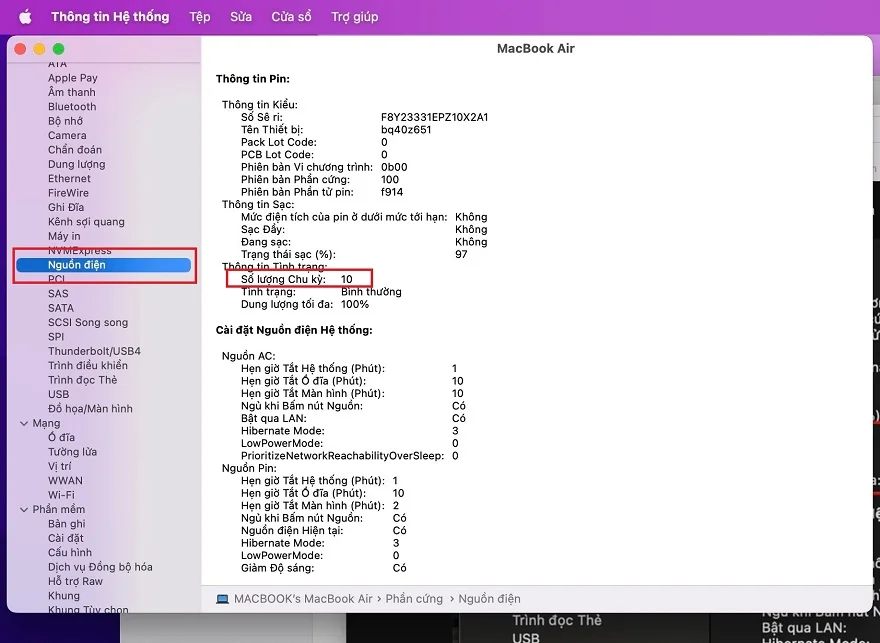Select Bluetooth in the hardware list
This screenshot has width=880, height=643.
[72, 107]
